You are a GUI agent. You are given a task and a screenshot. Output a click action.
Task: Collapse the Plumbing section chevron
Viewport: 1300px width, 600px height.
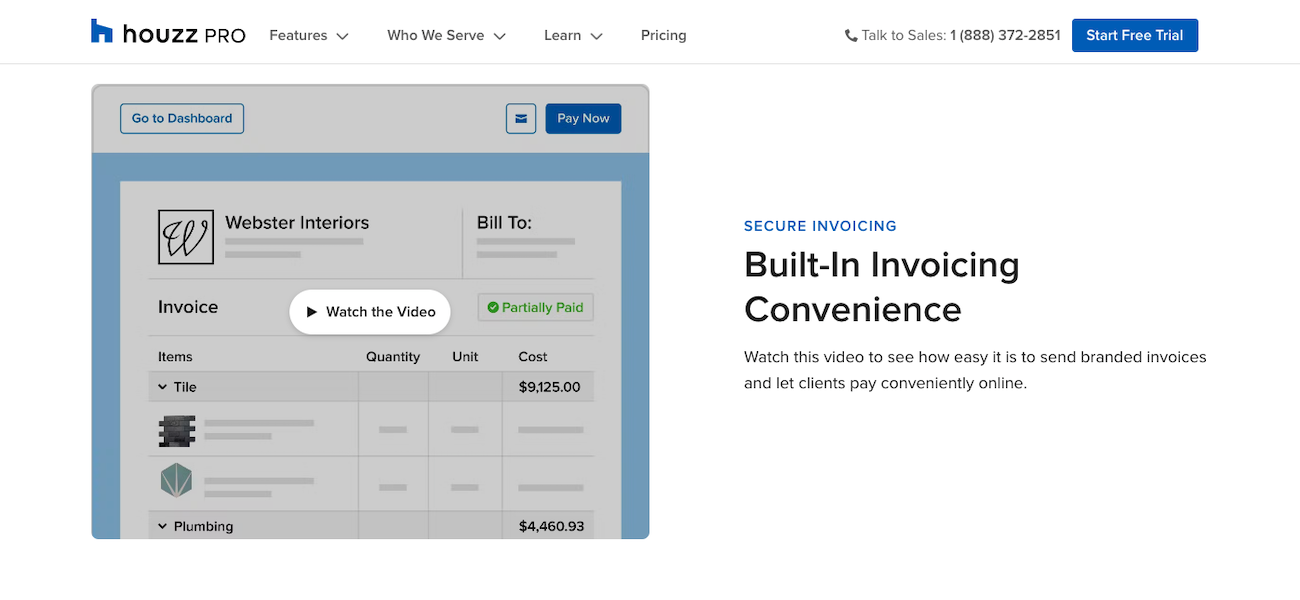click(x=163, y=526)
